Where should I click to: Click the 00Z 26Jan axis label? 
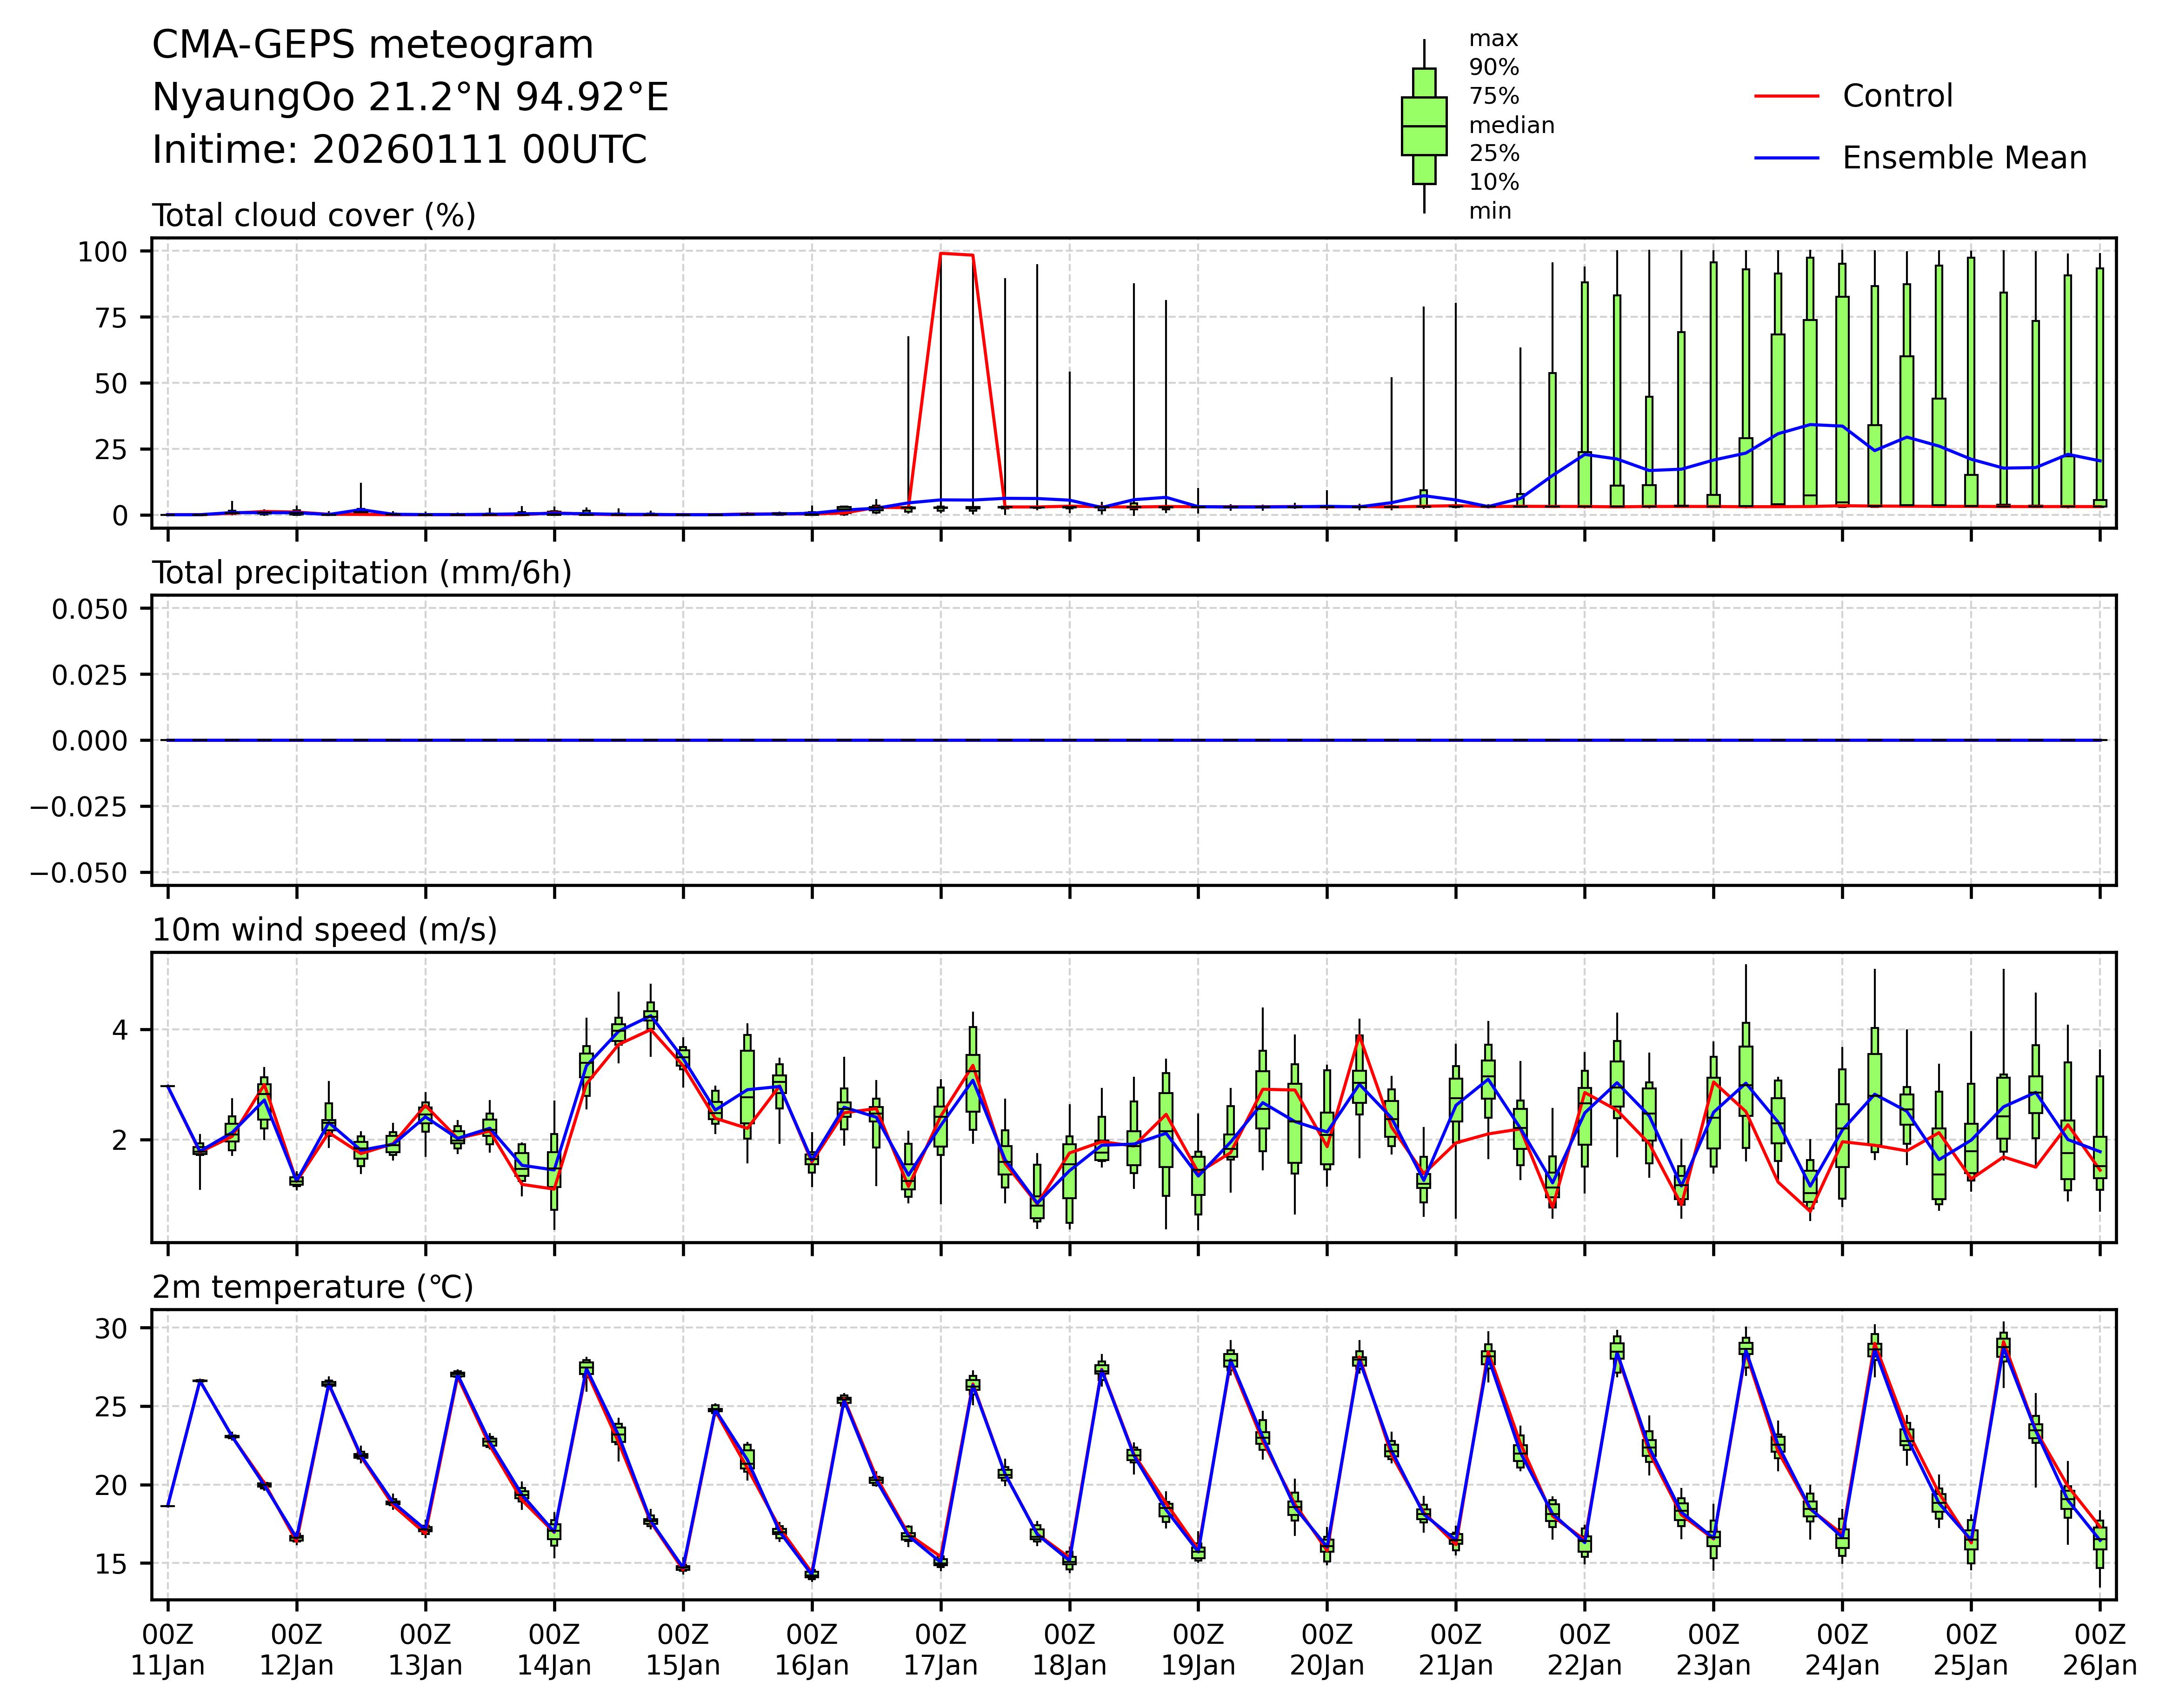click(x=2099, y=1651)
